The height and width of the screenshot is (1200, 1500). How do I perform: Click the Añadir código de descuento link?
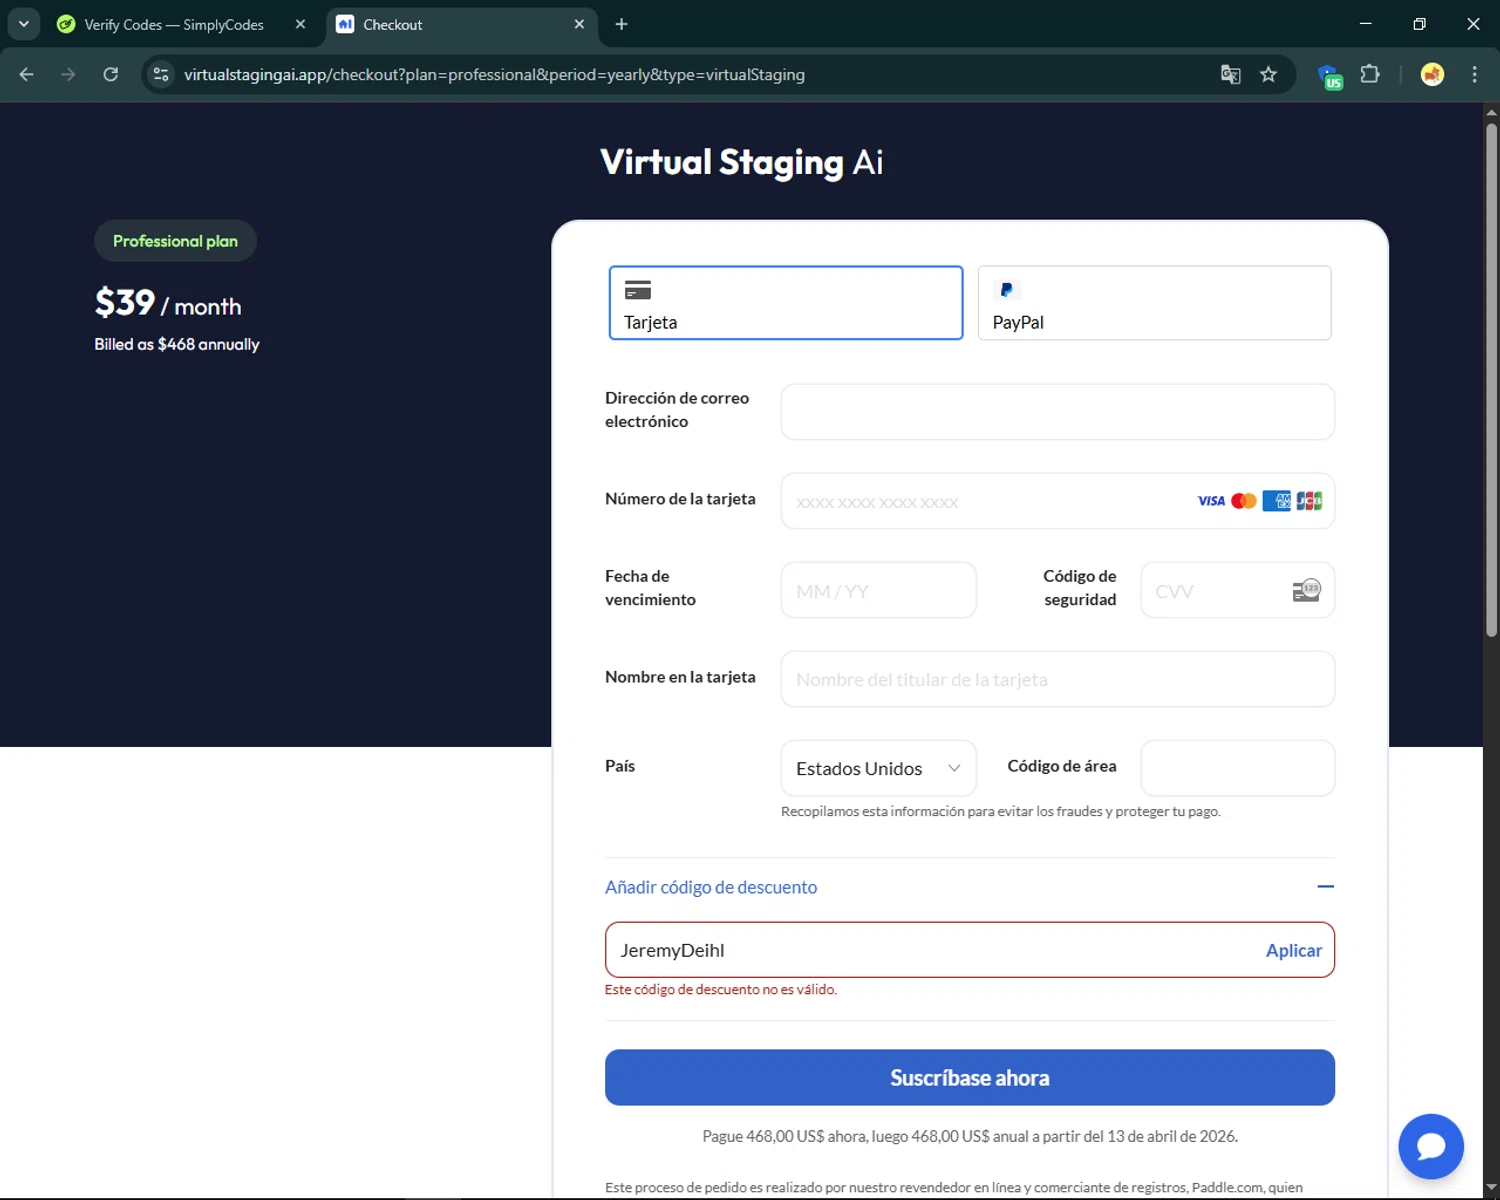[711, 887]
